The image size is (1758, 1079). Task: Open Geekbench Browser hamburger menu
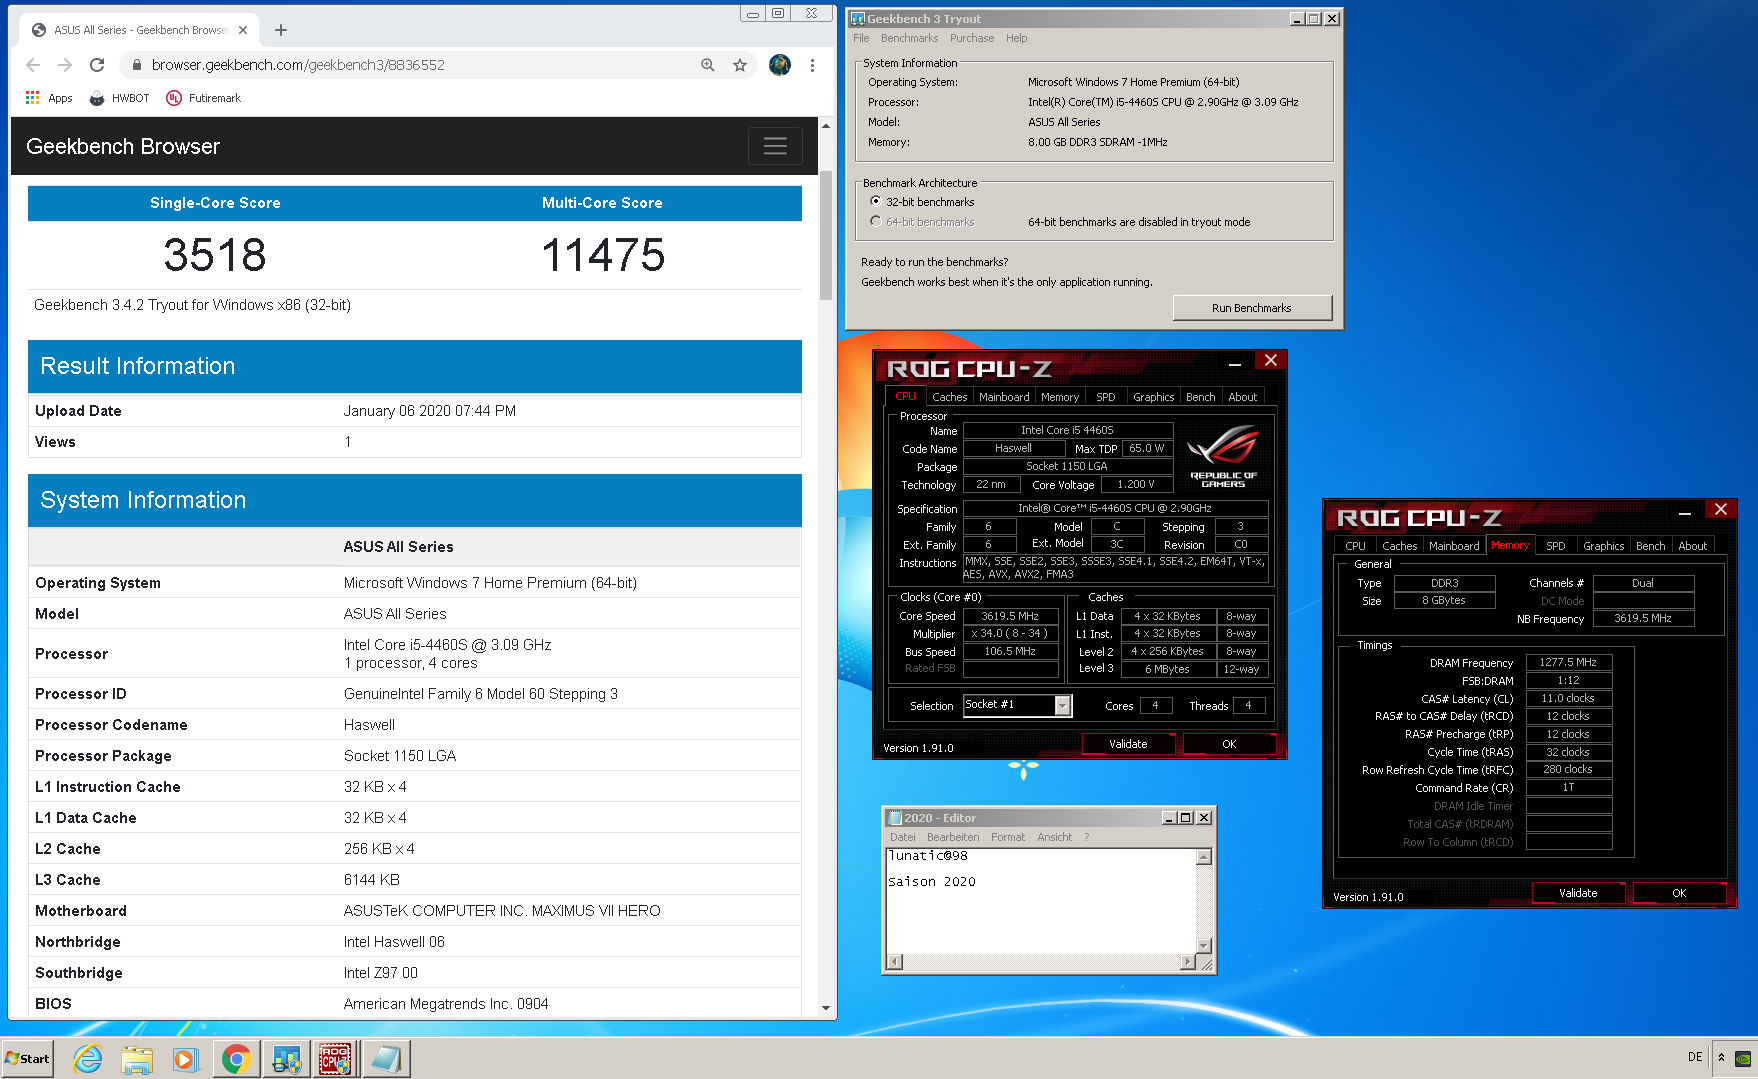coord(775,146)
